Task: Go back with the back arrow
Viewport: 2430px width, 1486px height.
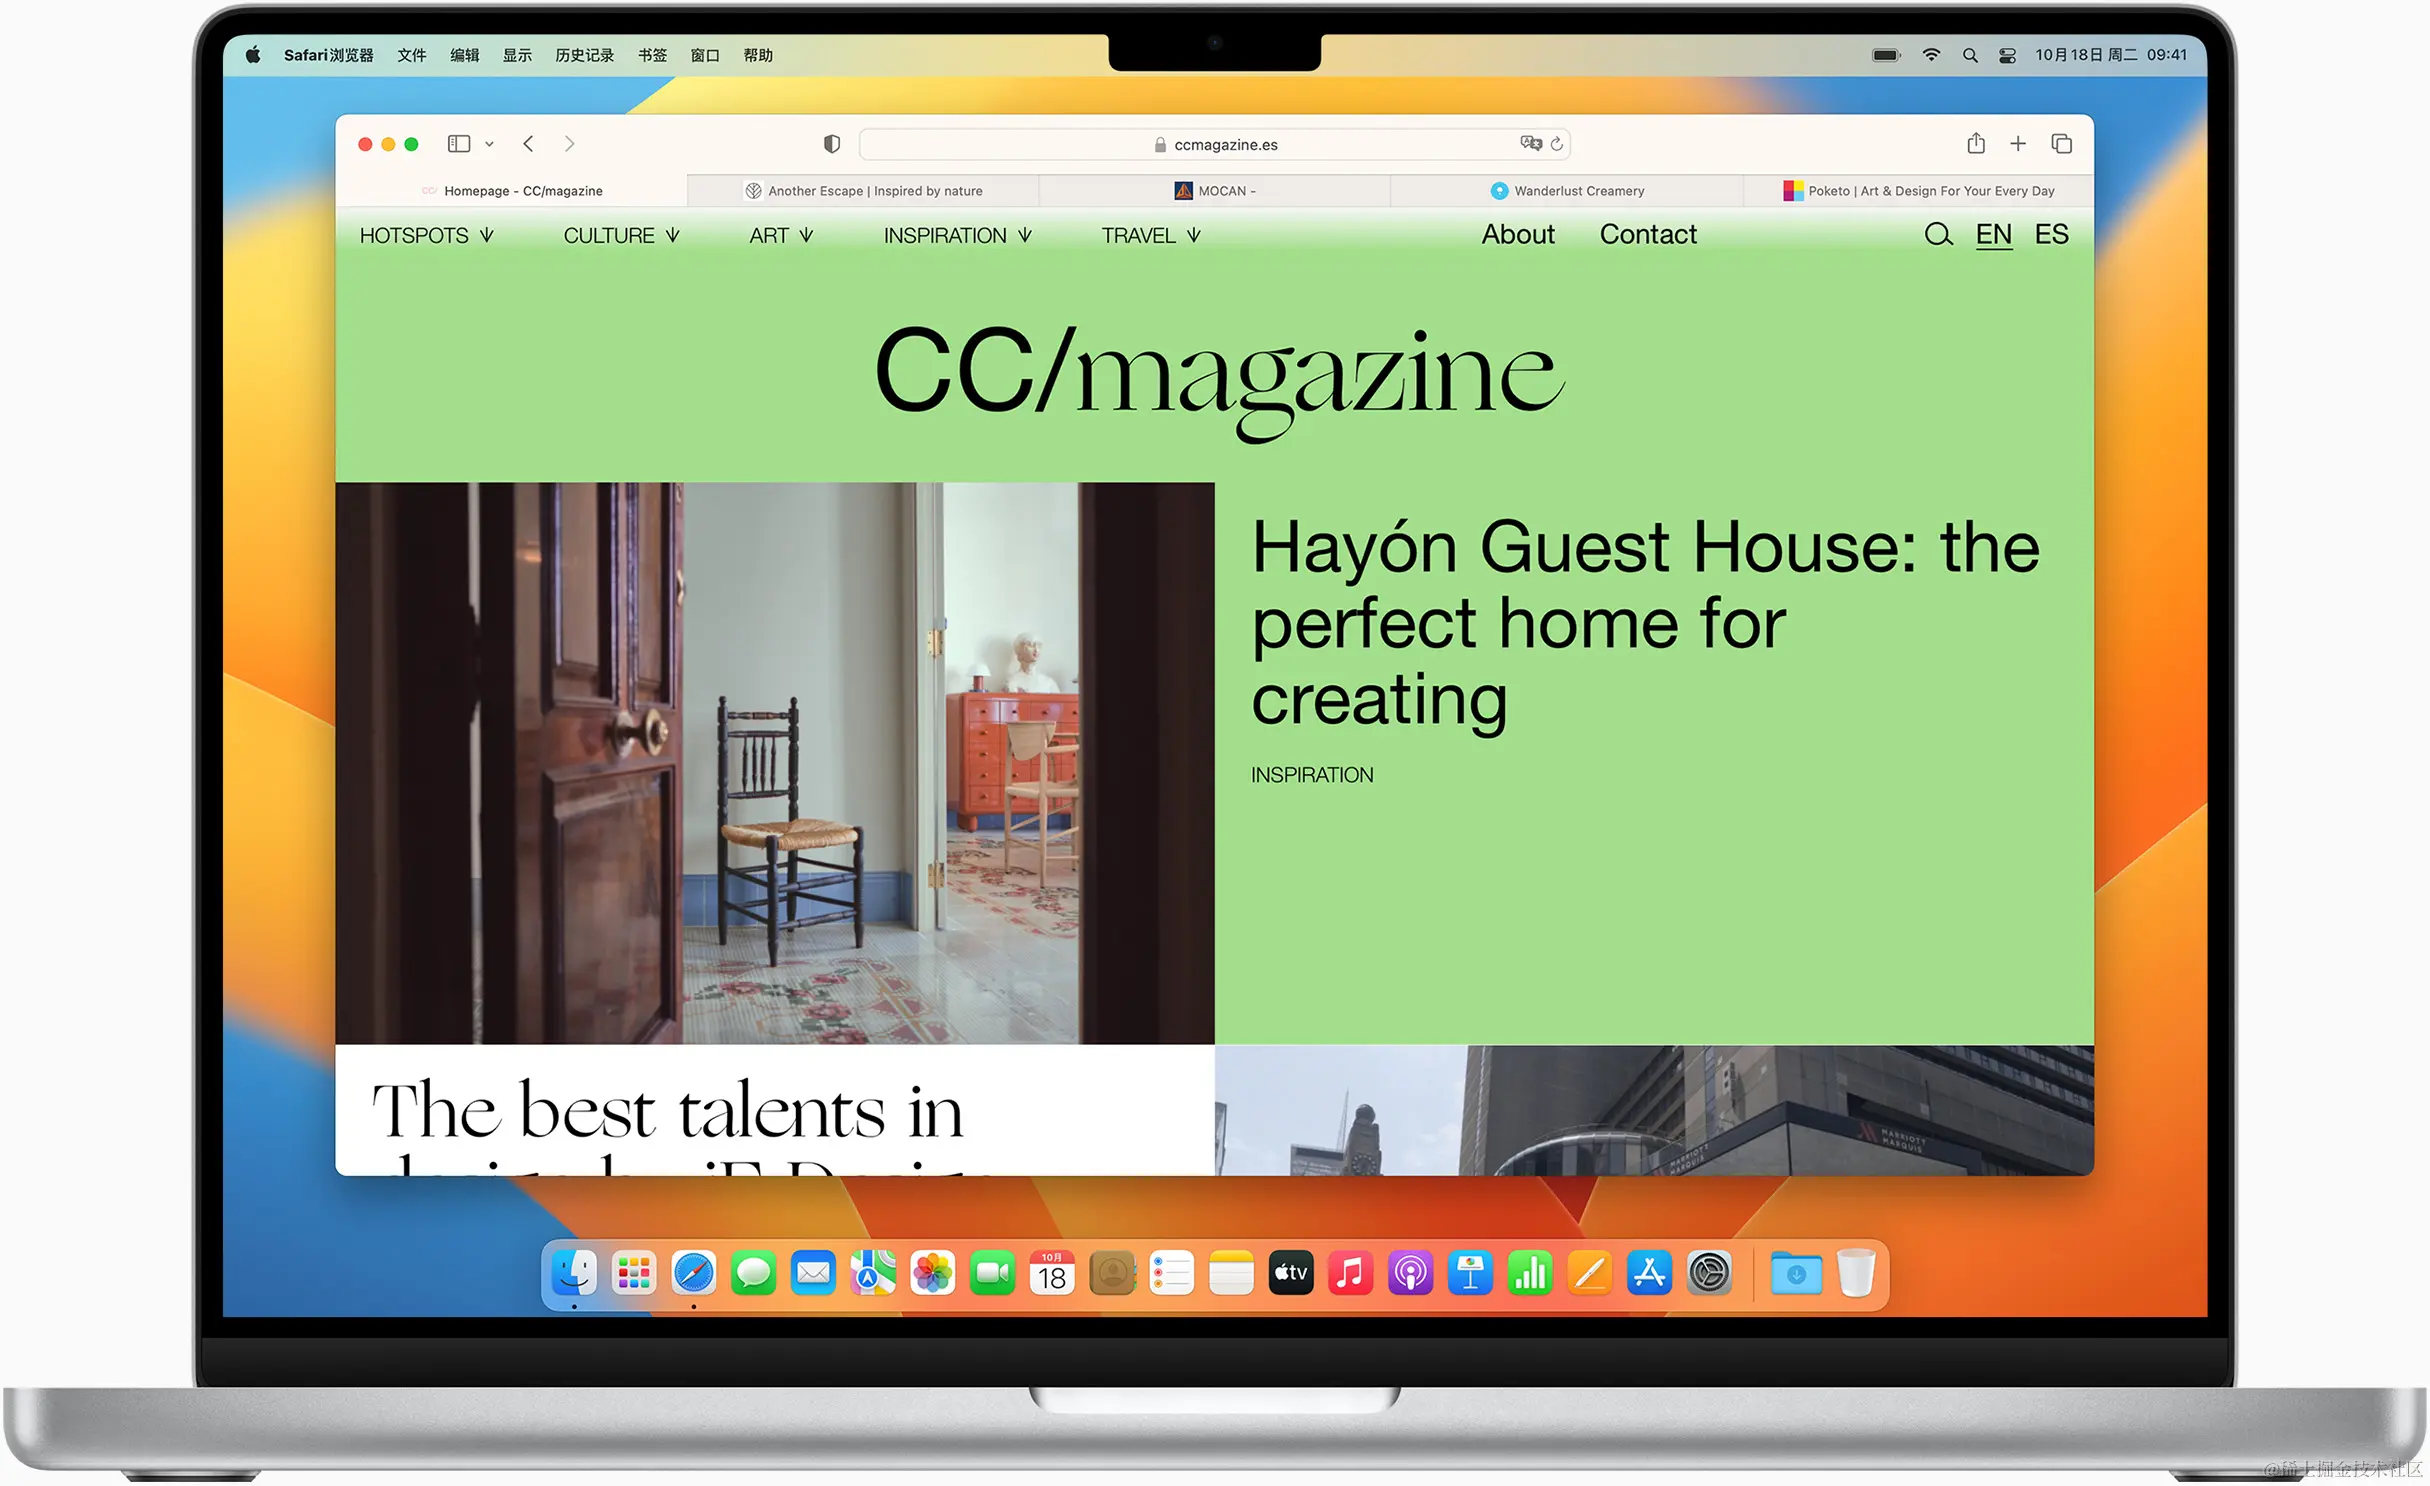Action: point(528,144)
